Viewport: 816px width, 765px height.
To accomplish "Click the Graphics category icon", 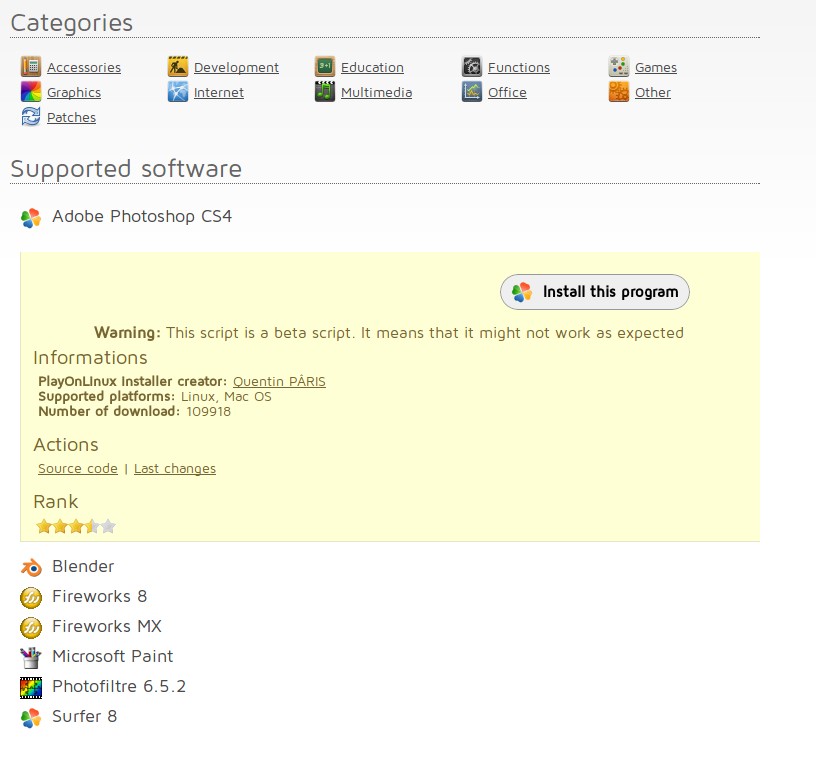I will click(31, 92).
